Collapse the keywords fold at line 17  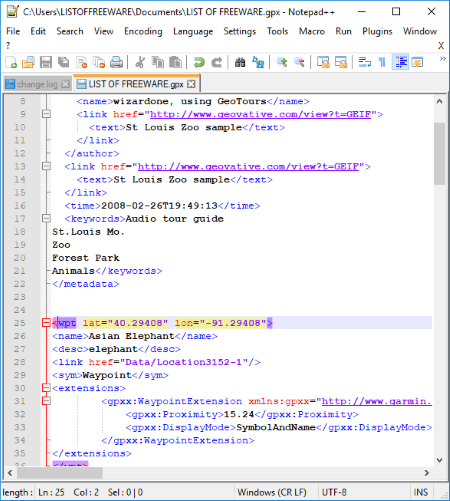pyautogui.click(x=46, y=218)
